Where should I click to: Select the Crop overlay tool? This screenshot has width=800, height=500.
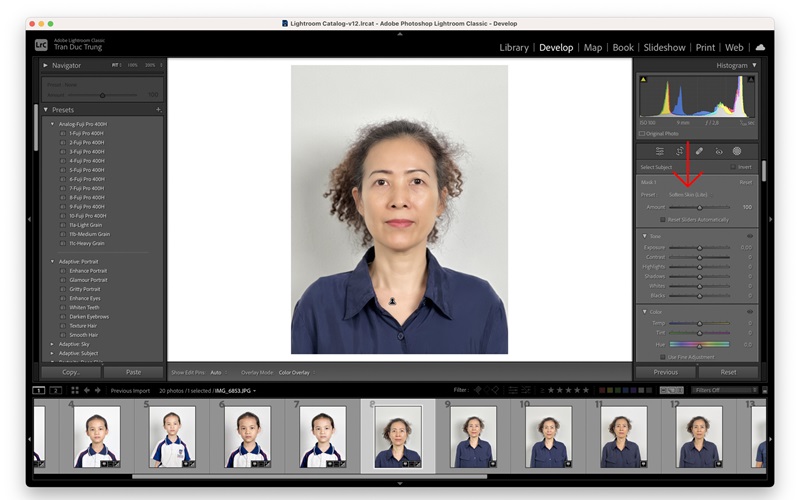tap(679, 151)
